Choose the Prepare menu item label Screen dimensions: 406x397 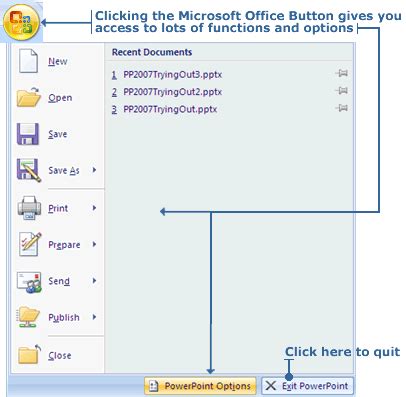click(x=64, y=245)
